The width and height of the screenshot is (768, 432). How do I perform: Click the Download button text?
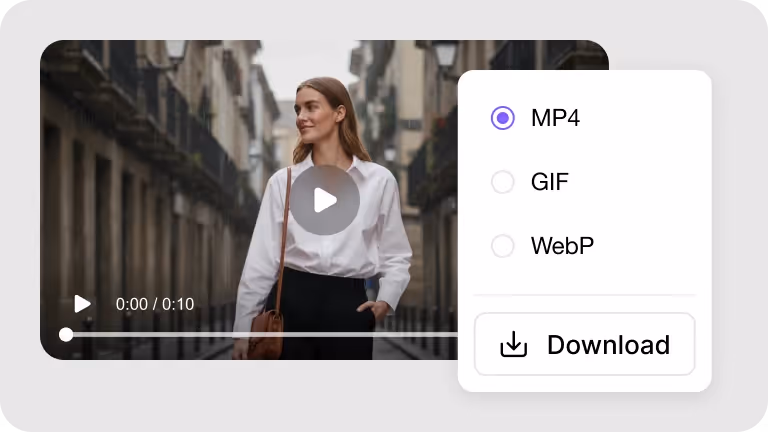coord(608,345)
